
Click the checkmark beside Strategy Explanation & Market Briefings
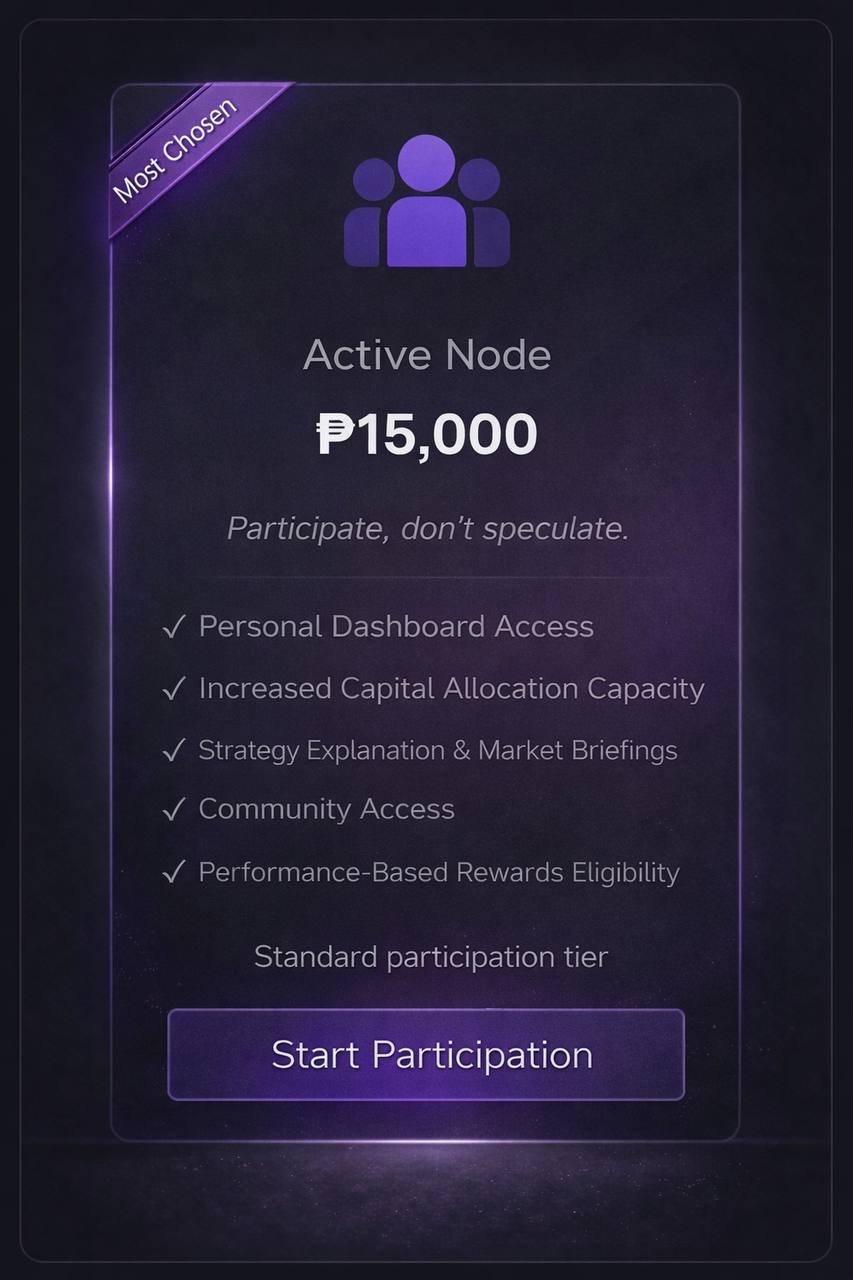pos(173,751)
